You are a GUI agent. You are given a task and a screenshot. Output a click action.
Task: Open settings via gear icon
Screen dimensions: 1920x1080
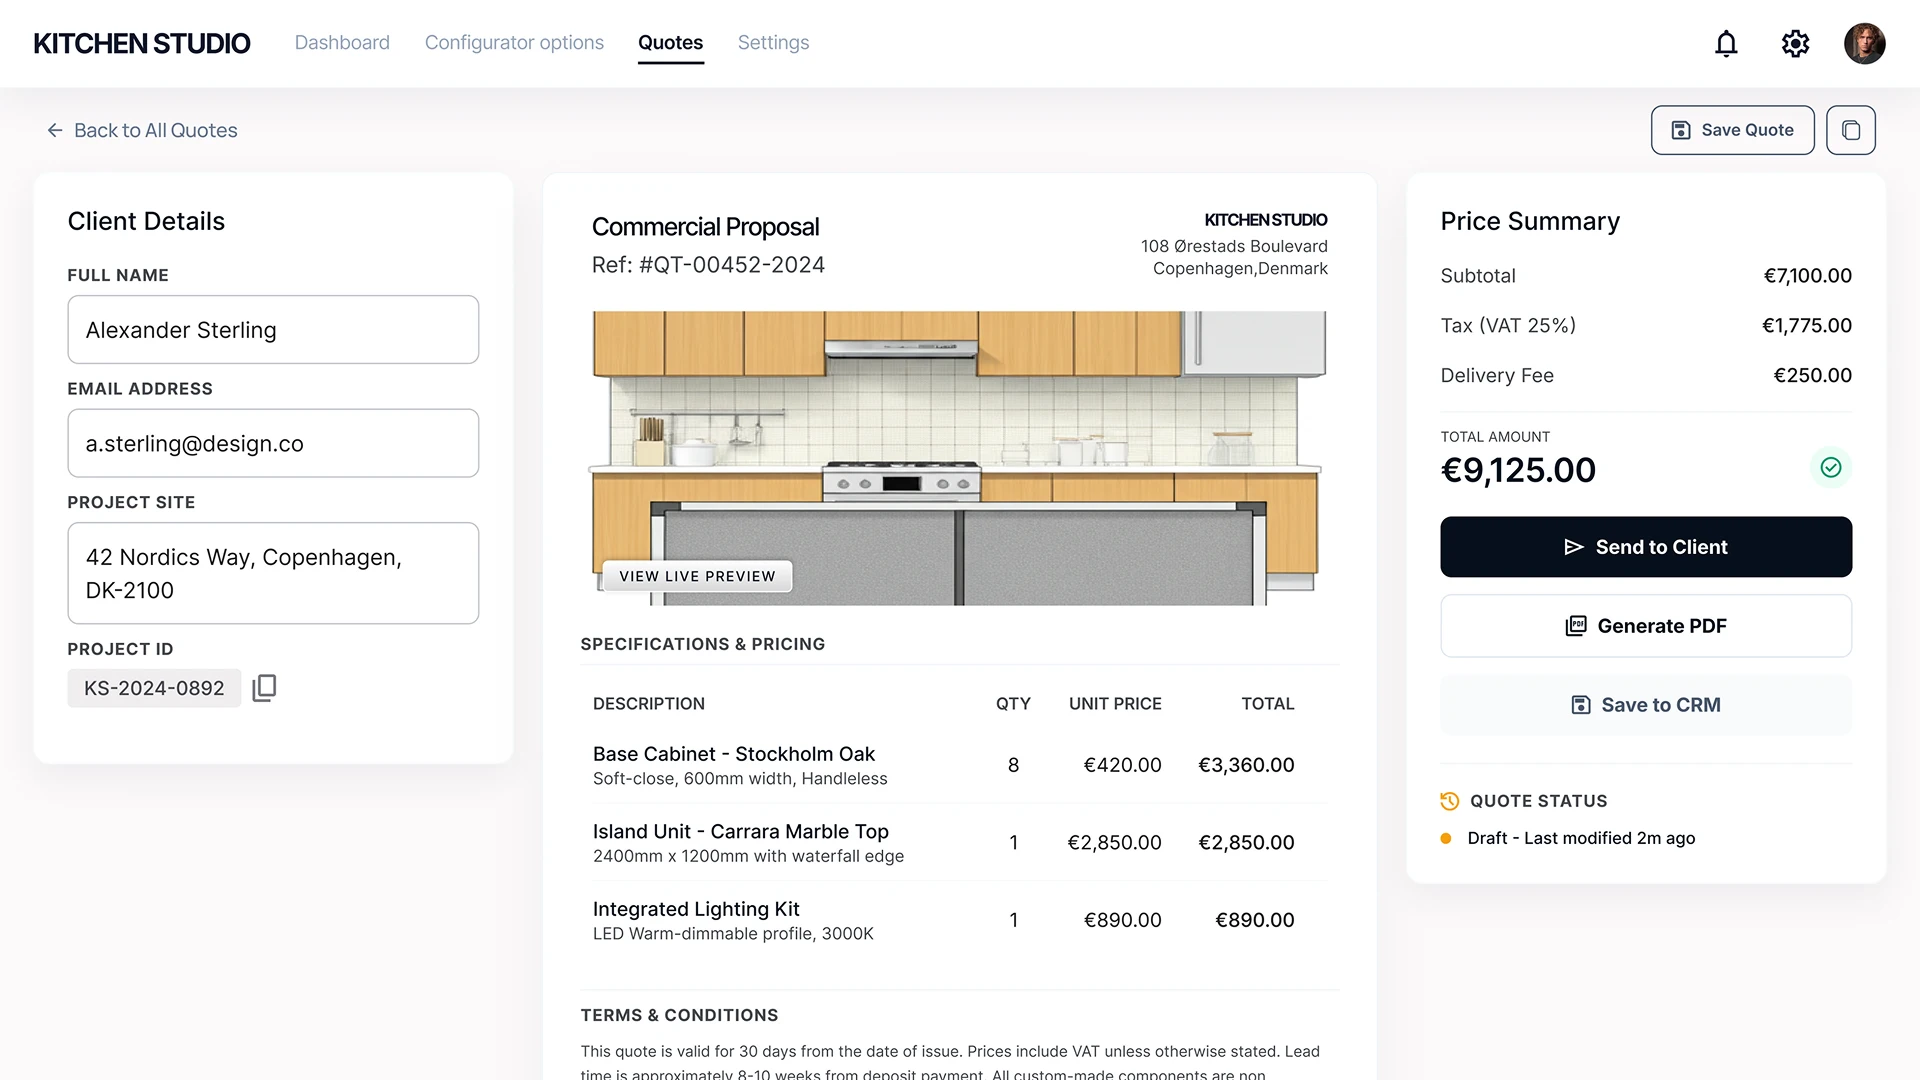coord(1795,44)
